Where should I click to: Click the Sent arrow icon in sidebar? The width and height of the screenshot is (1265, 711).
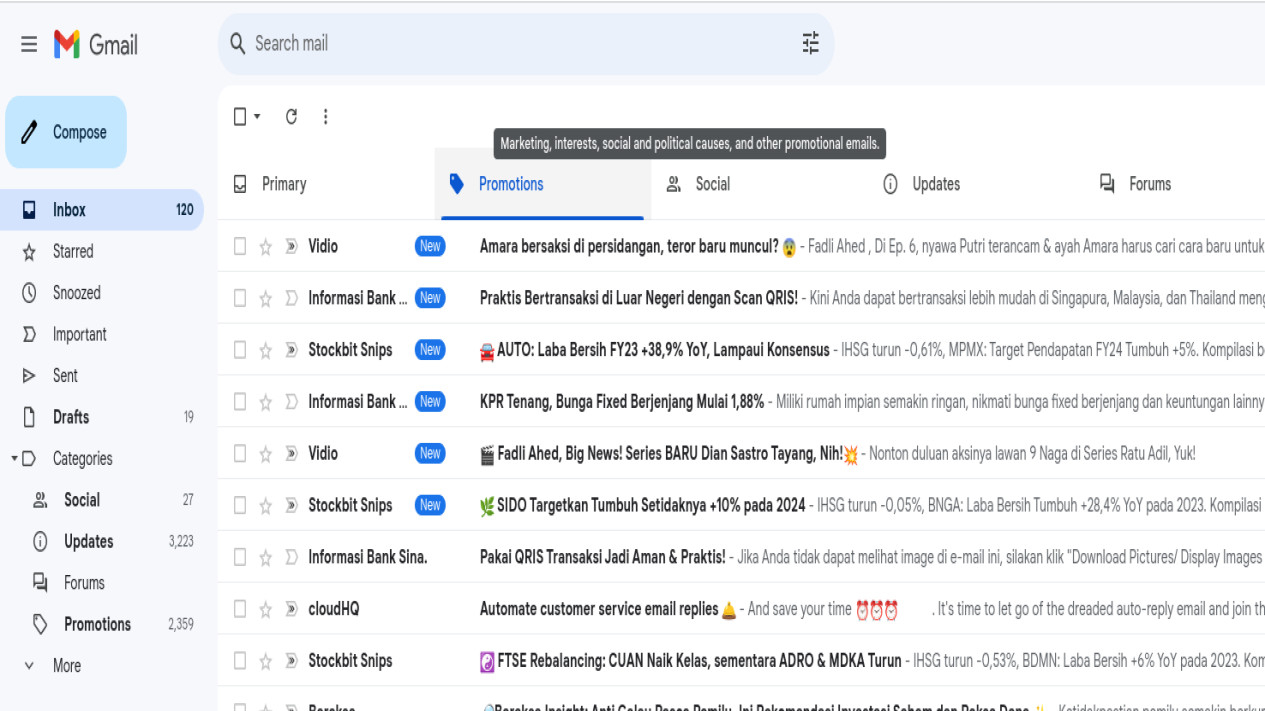29,376
